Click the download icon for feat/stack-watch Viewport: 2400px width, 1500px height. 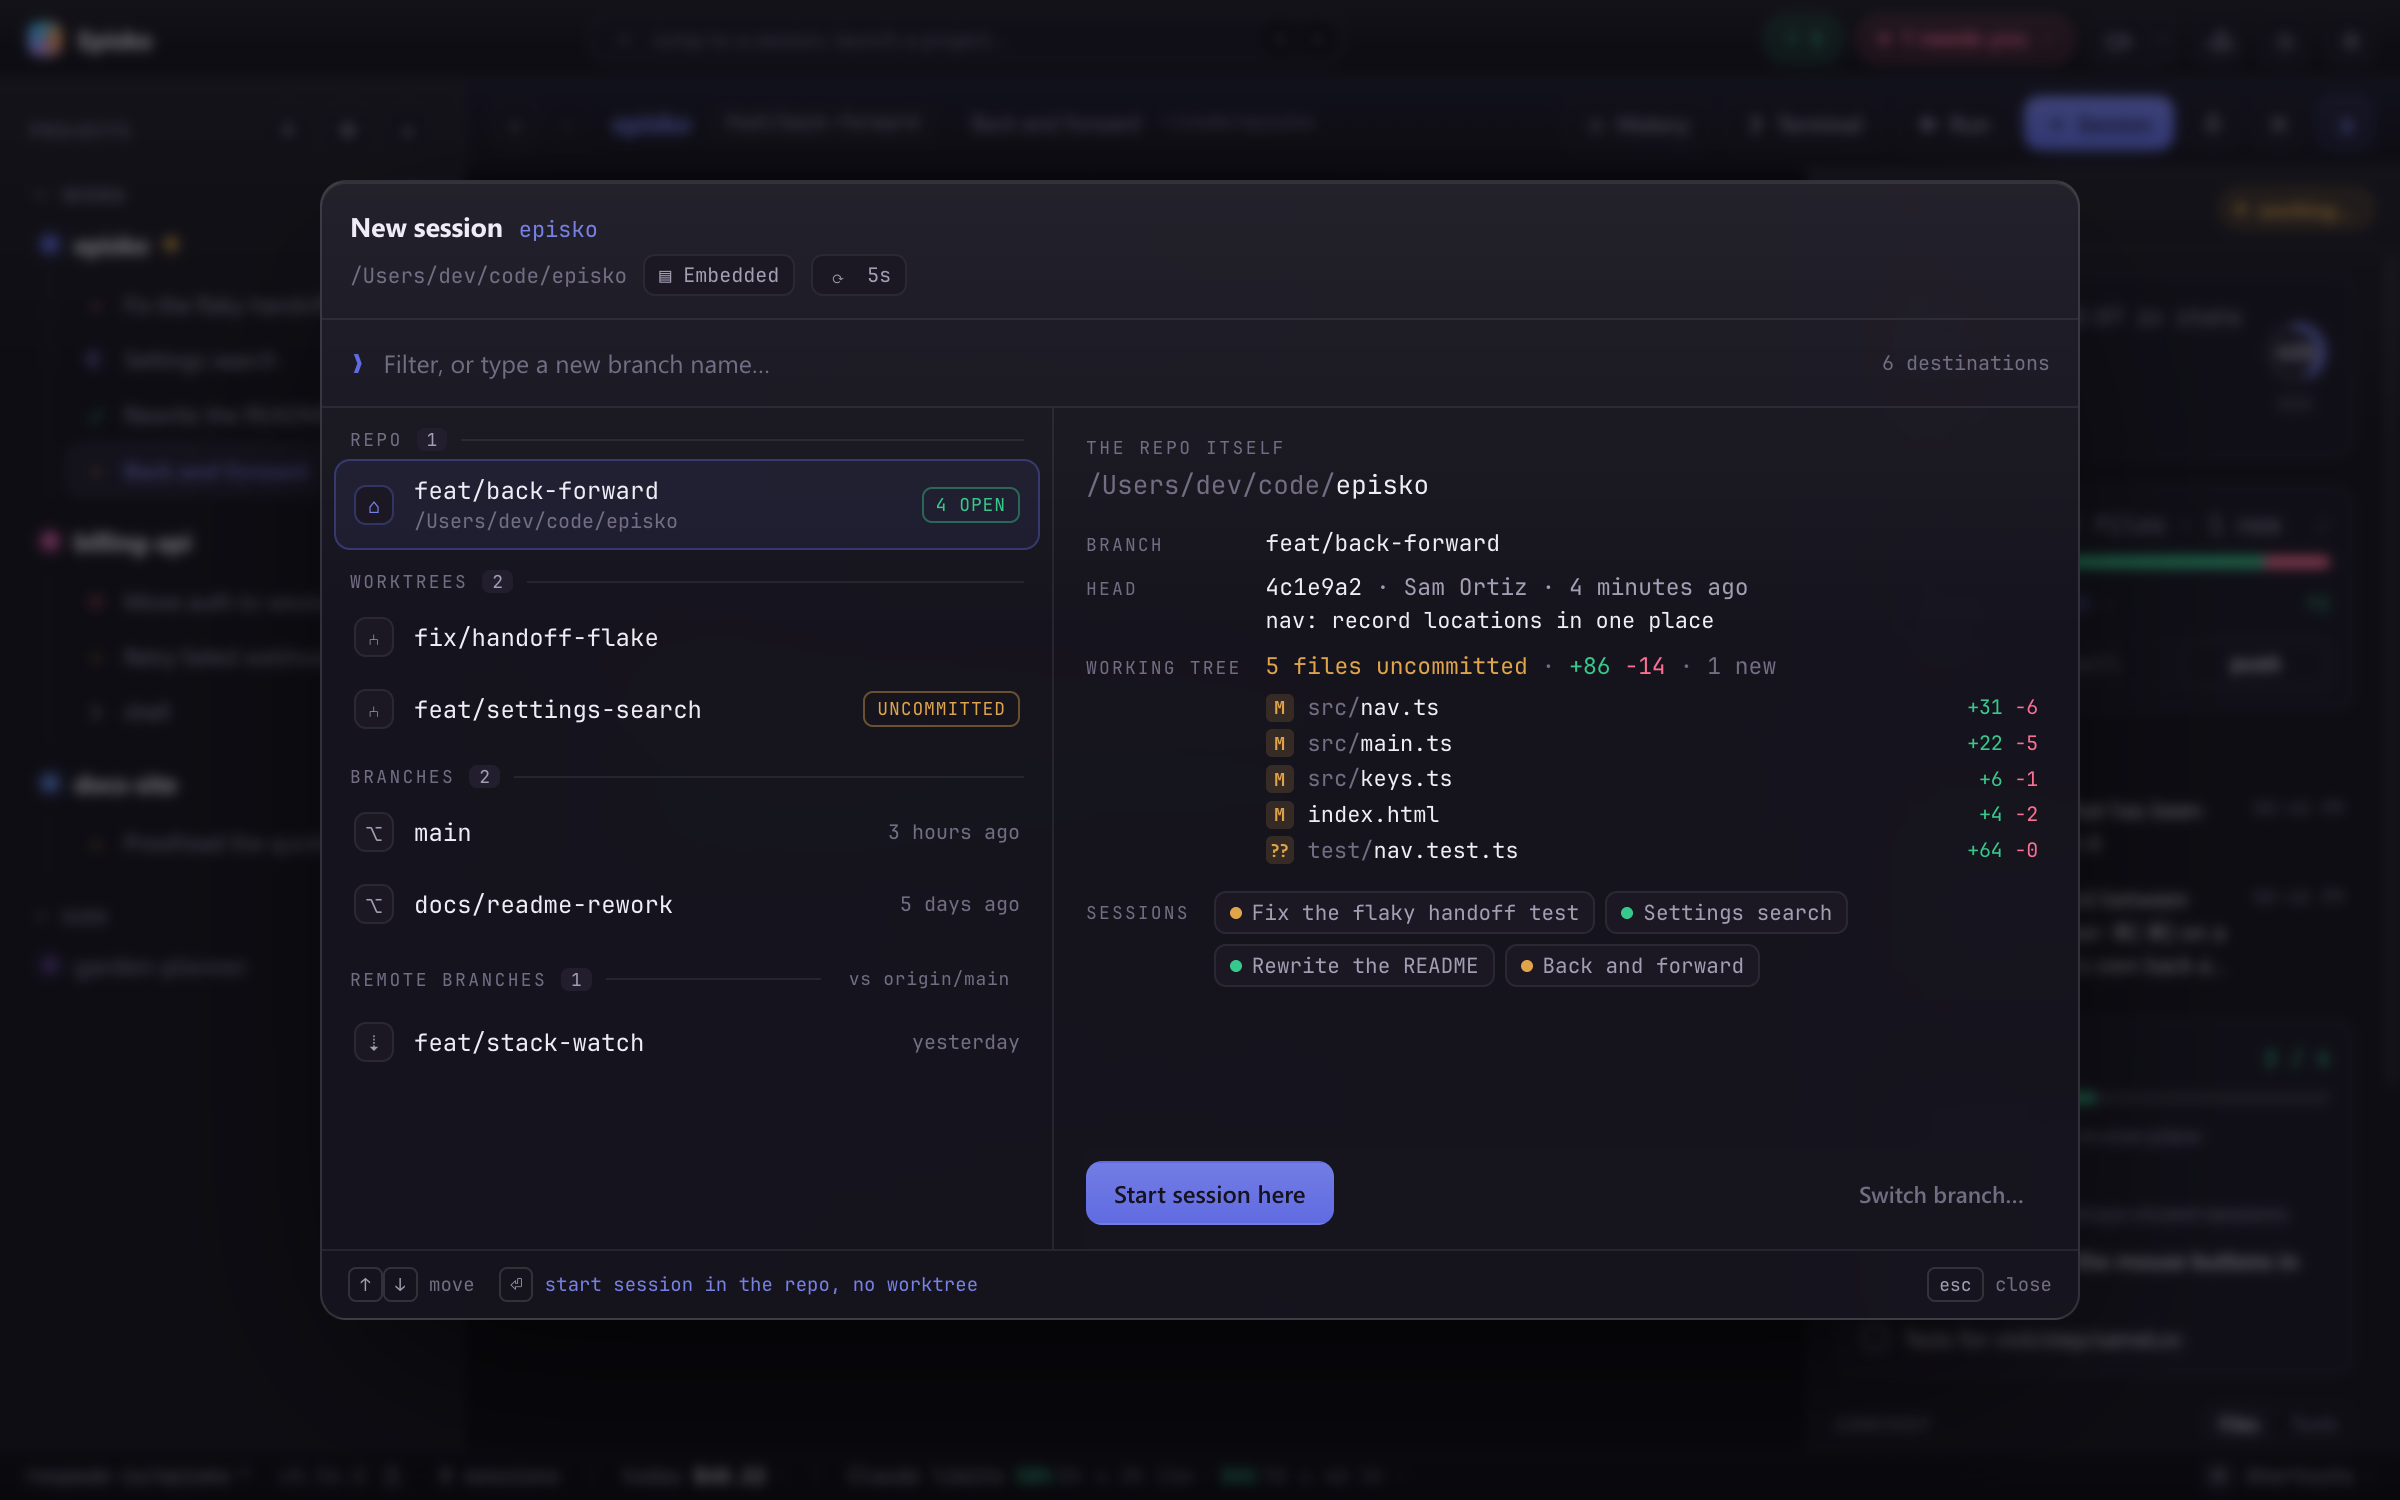(374, 1043)
